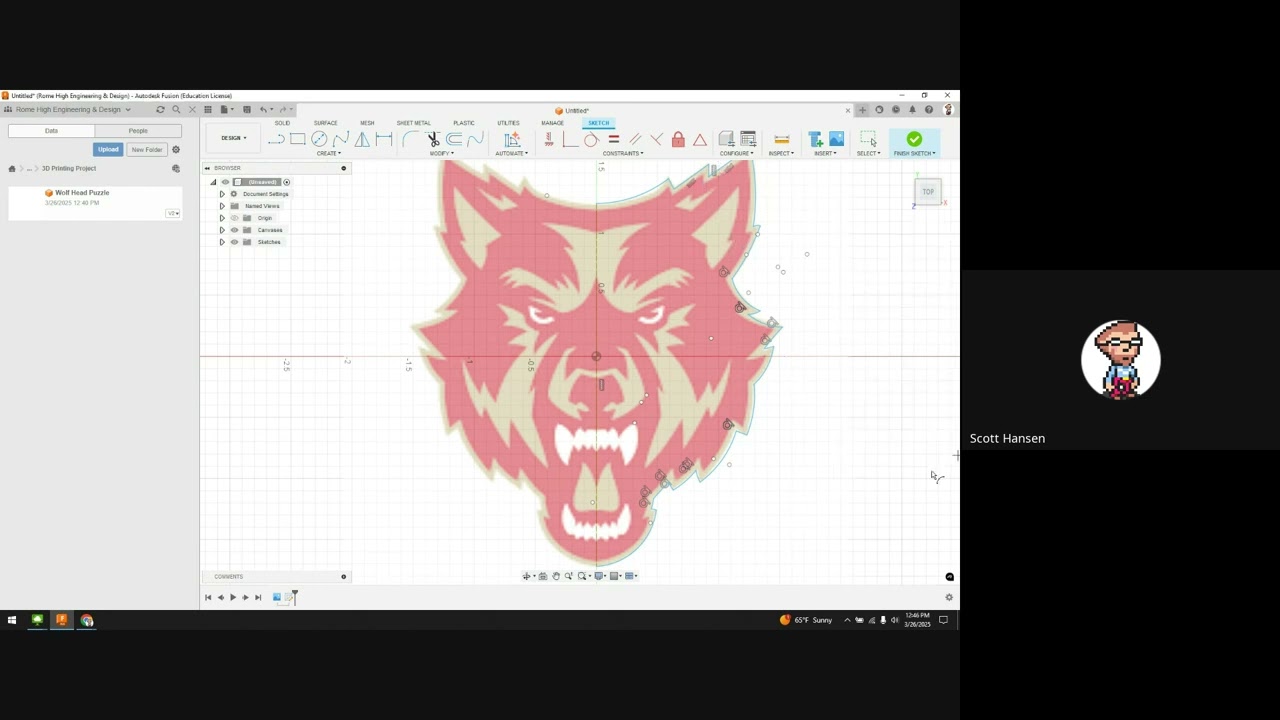This screenshot has width=1280, height=720.
Task: Select the Fit Point Spline tool
Action: click(341, 140)
